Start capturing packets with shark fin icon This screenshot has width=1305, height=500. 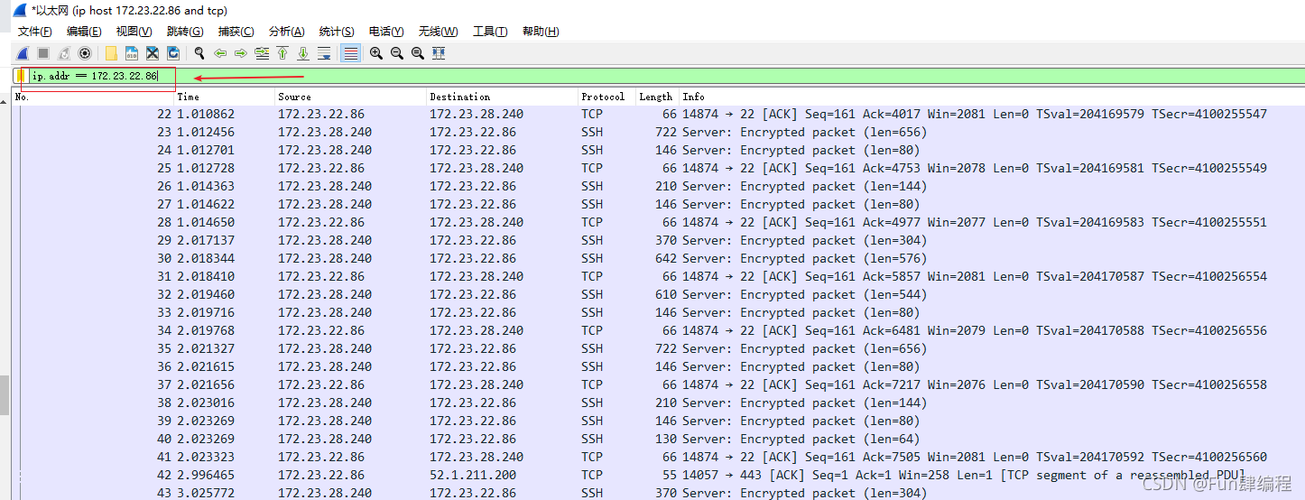[22, 53]
